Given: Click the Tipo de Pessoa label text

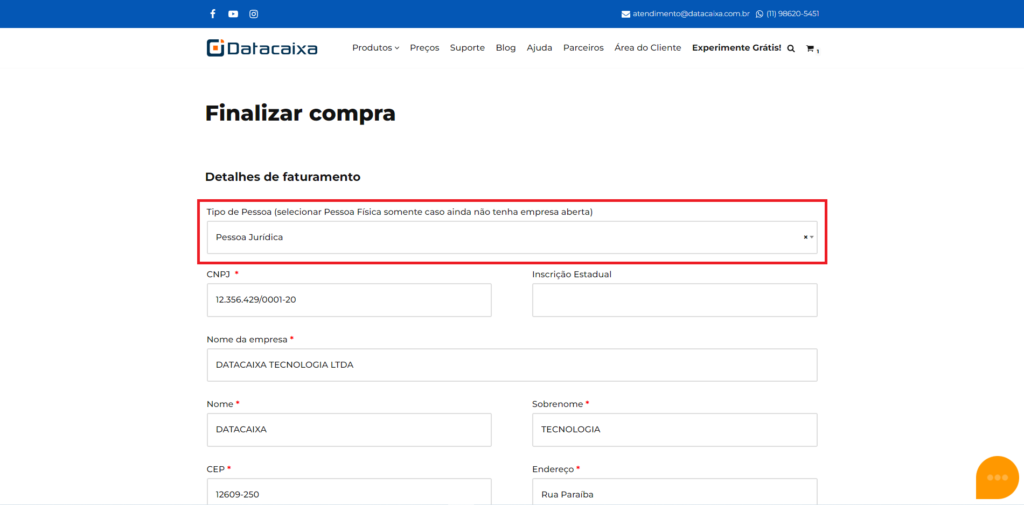Looking at the screenshot, I should [x=400, y=212].
